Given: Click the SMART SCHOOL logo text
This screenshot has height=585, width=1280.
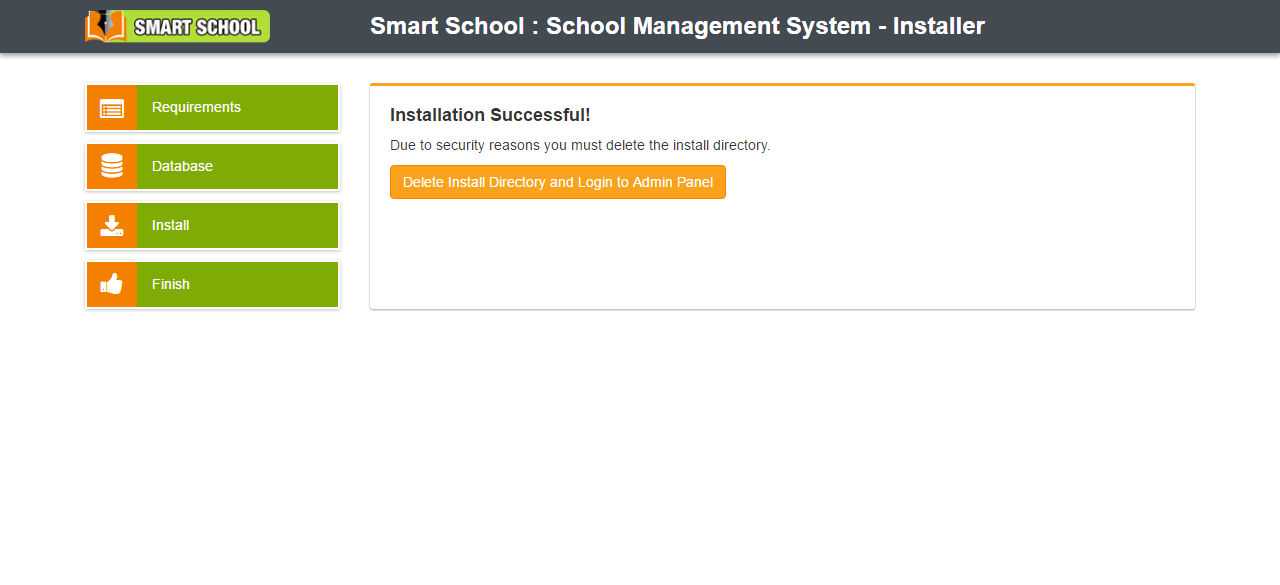Looking at the screenshot, I should [x=197, y=27].
